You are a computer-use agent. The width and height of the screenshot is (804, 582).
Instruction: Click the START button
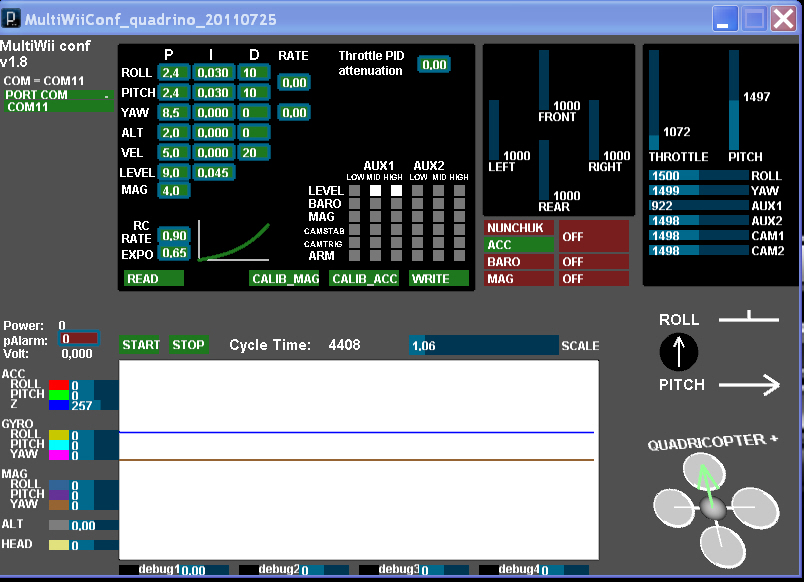140,345
